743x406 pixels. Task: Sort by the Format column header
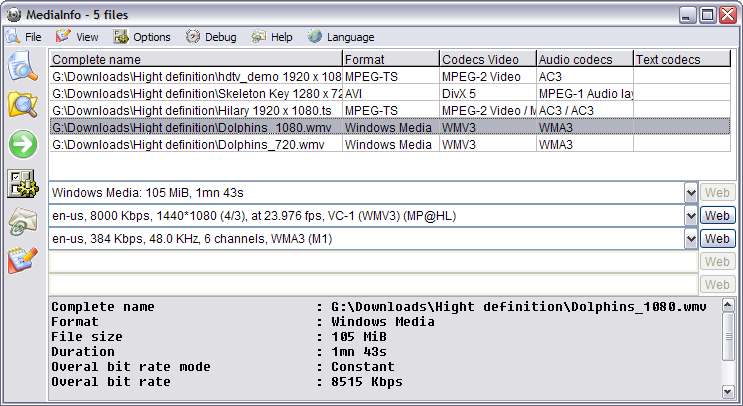pyautogui.click(x=390, y=60)
